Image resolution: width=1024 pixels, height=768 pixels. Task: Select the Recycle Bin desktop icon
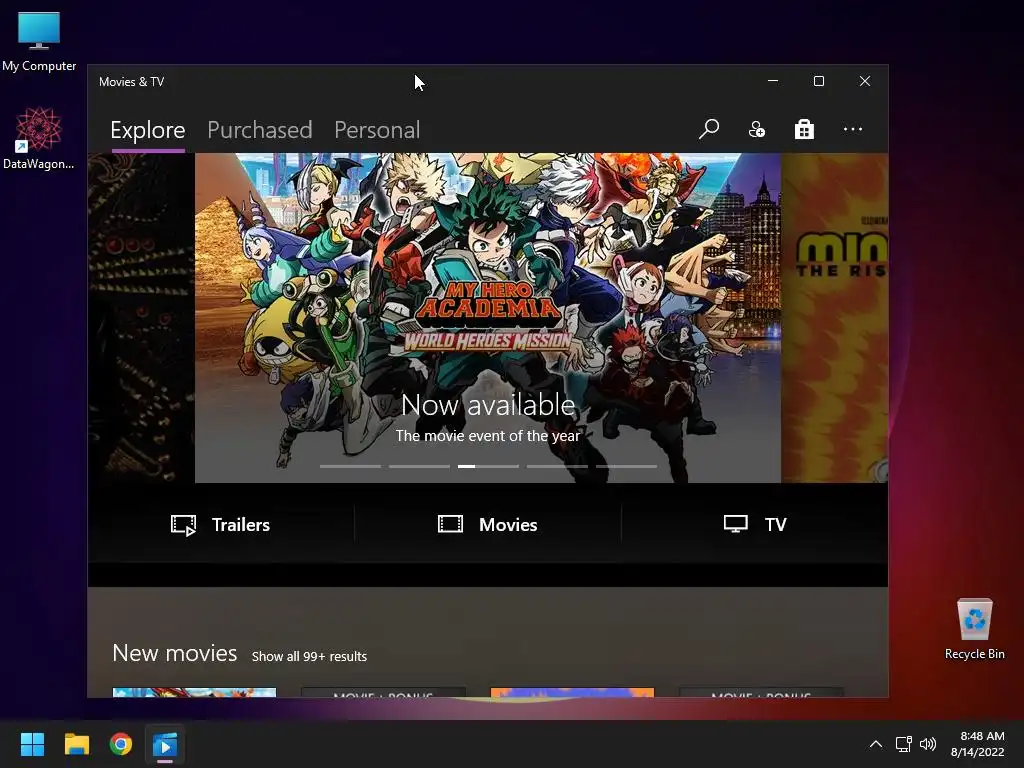tap(974, 629)
